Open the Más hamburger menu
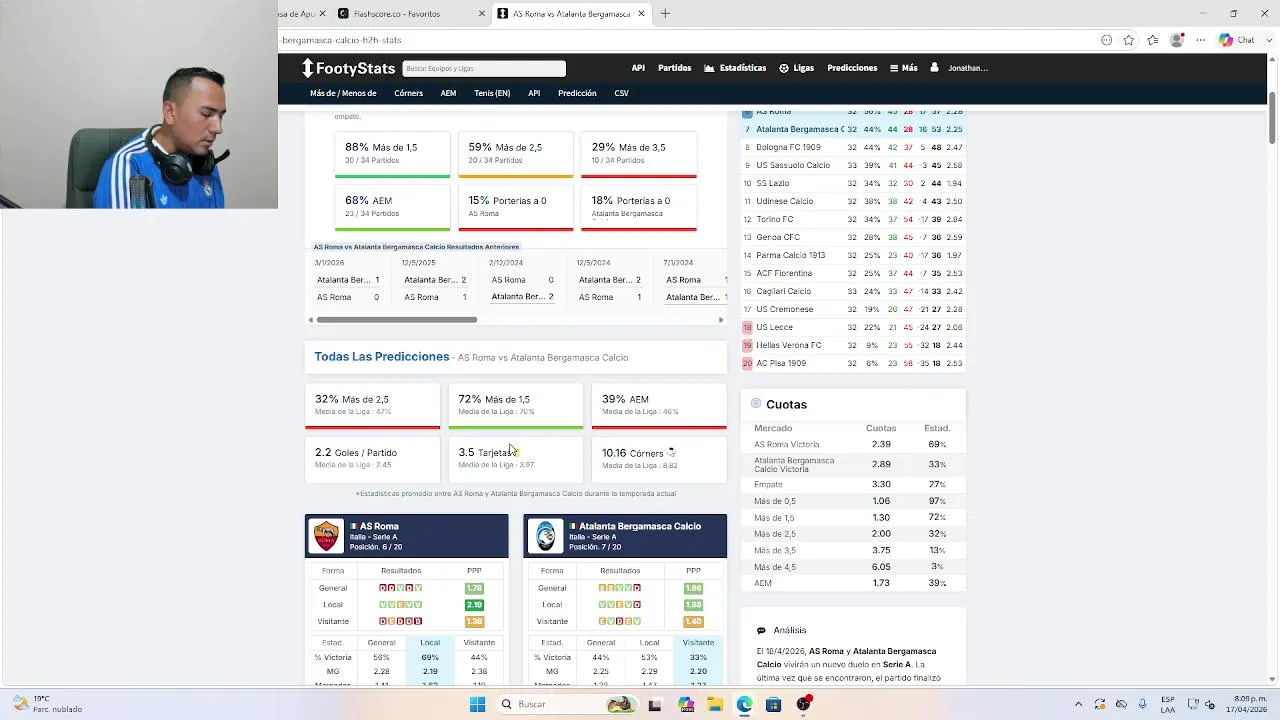Viewport: 1280px width, 720px height. point(903,68)
